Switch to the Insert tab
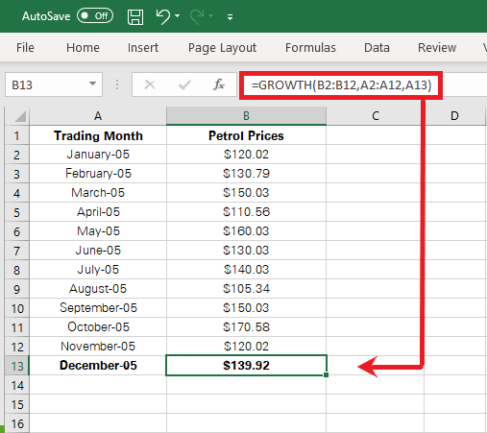487x433 pixels. (143, 48)
